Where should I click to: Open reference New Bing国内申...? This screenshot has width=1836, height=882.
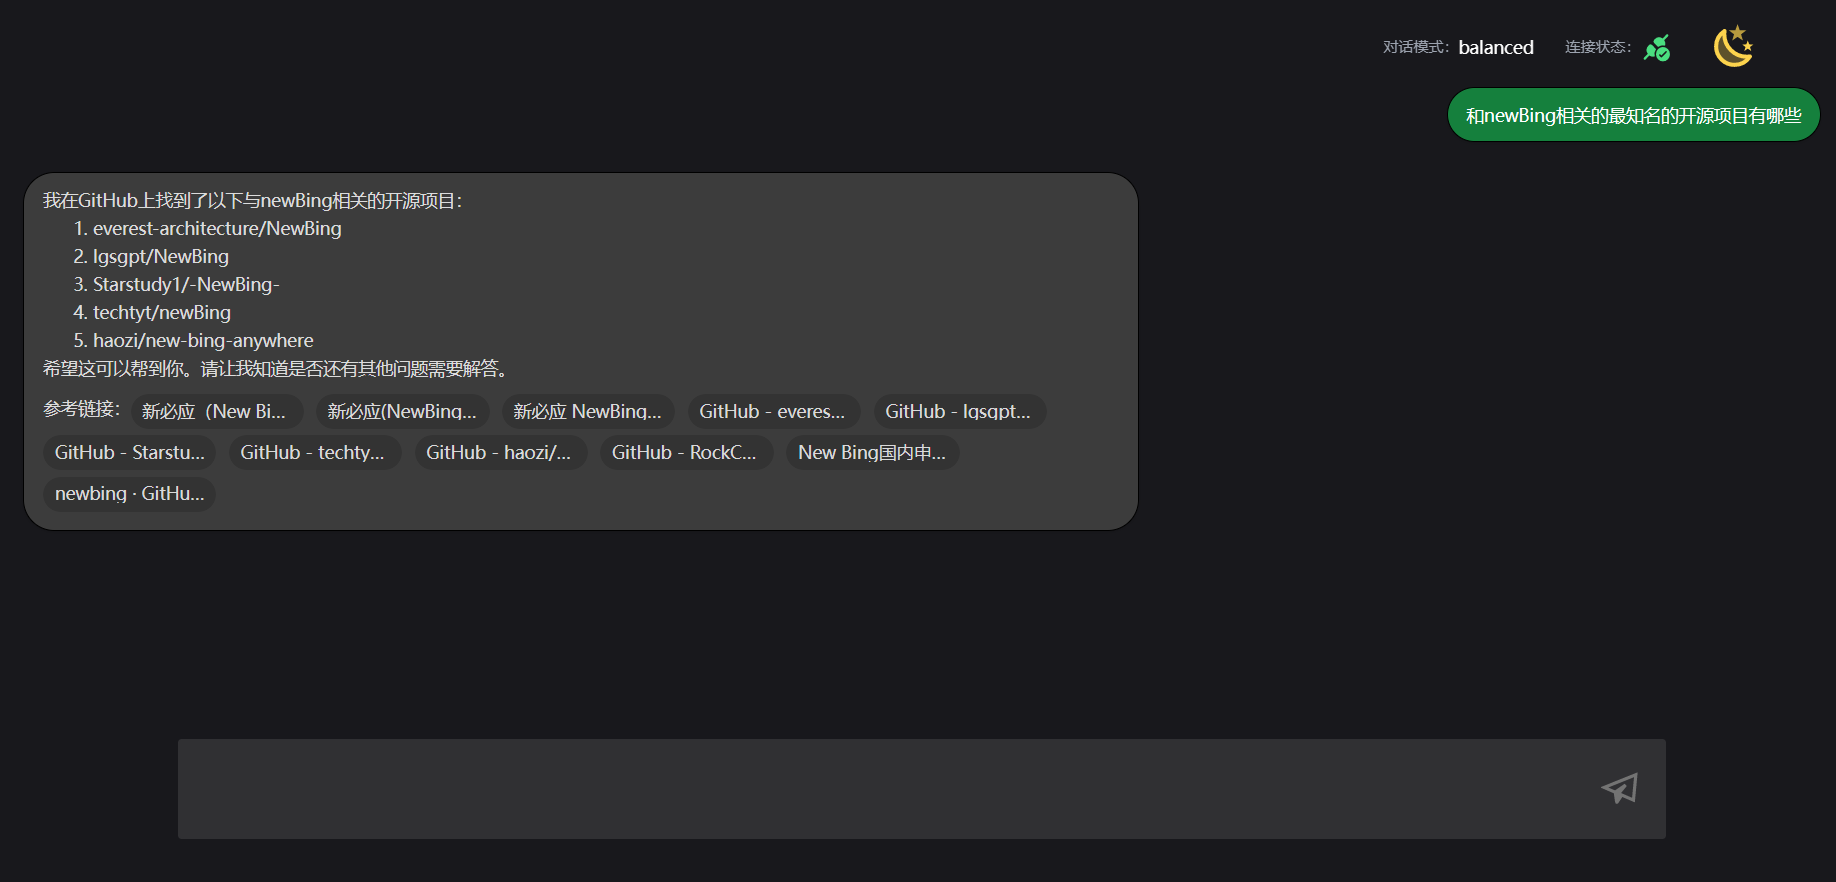click(872, 452)
